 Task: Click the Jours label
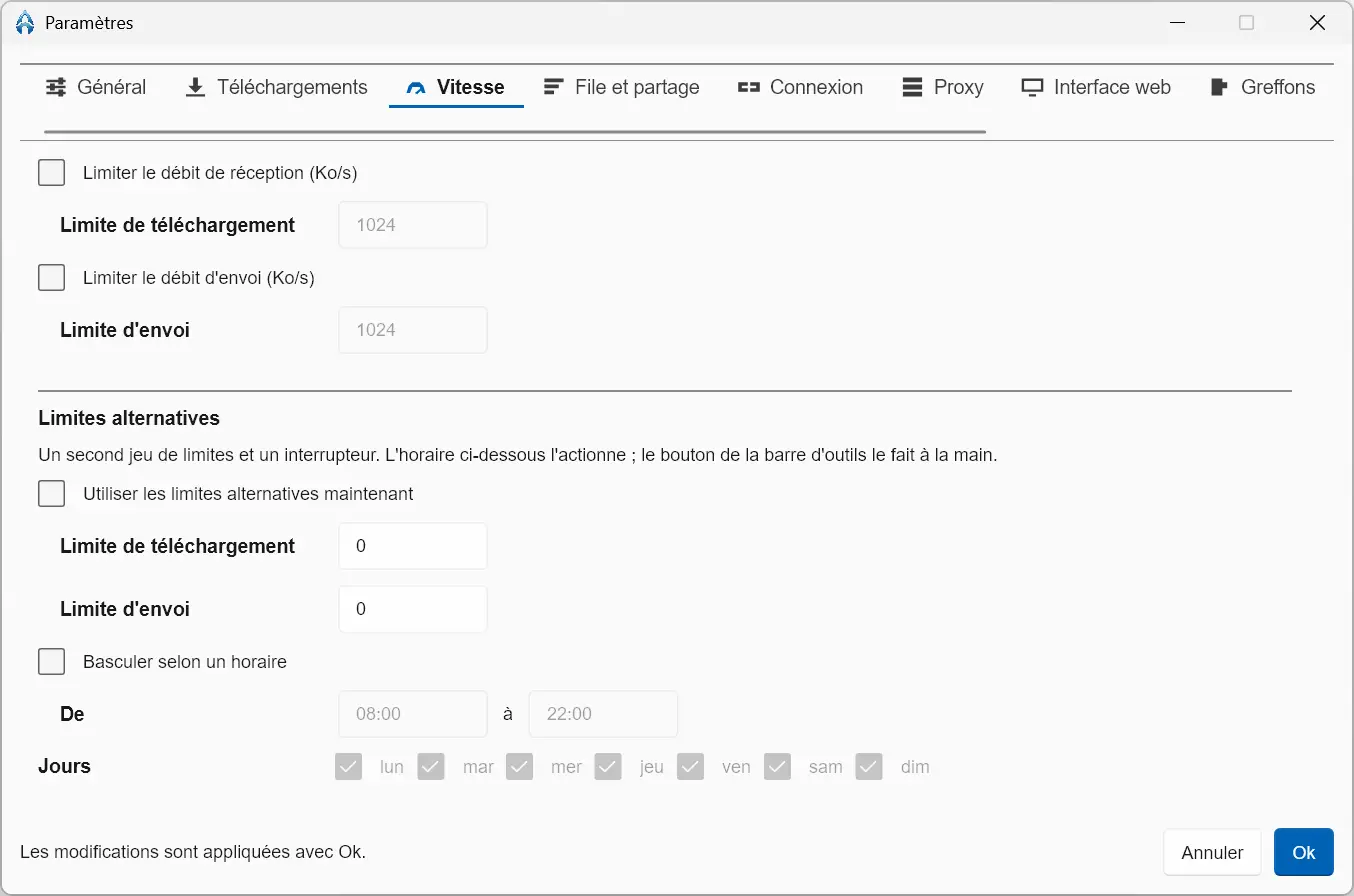click(x=64, y=766)
